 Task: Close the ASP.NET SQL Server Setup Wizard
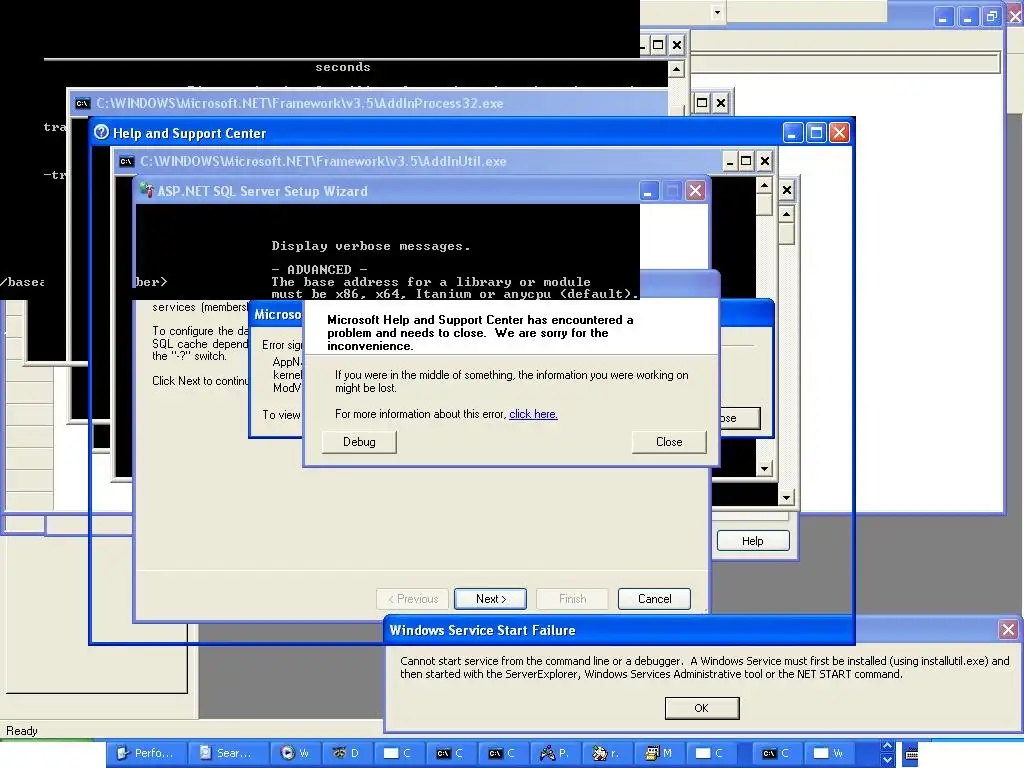tap(696, 191)
